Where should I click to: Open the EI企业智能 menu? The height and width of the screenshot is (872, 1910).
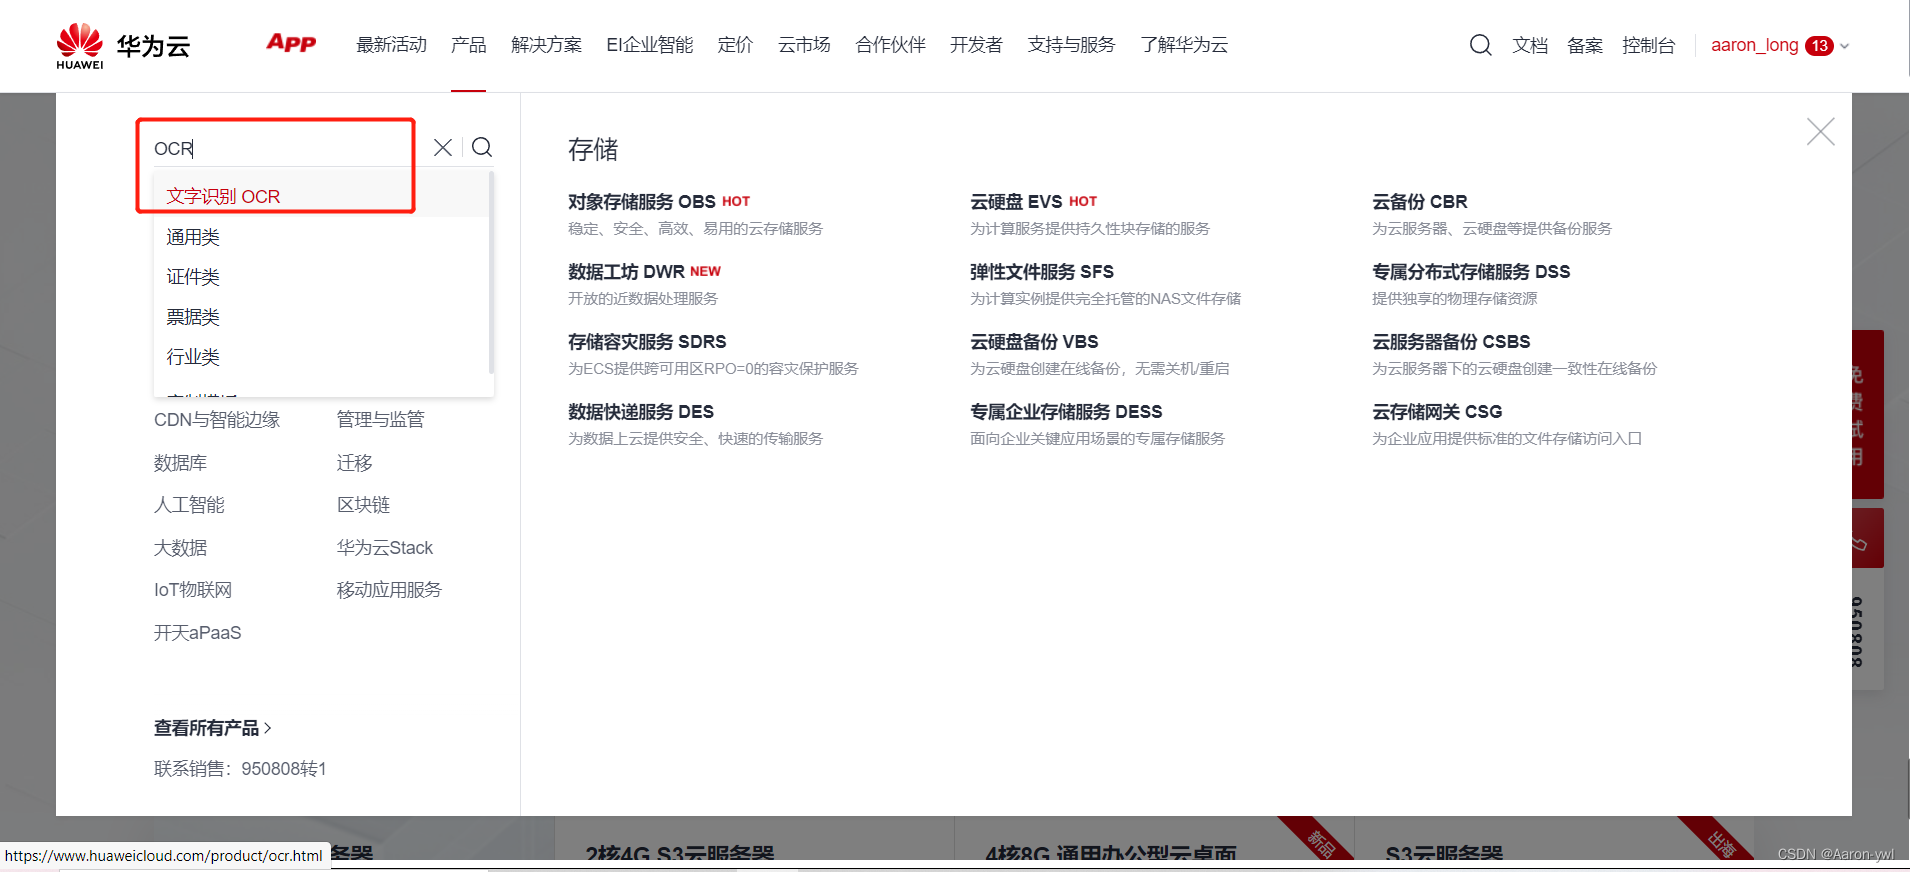[650, 45]
